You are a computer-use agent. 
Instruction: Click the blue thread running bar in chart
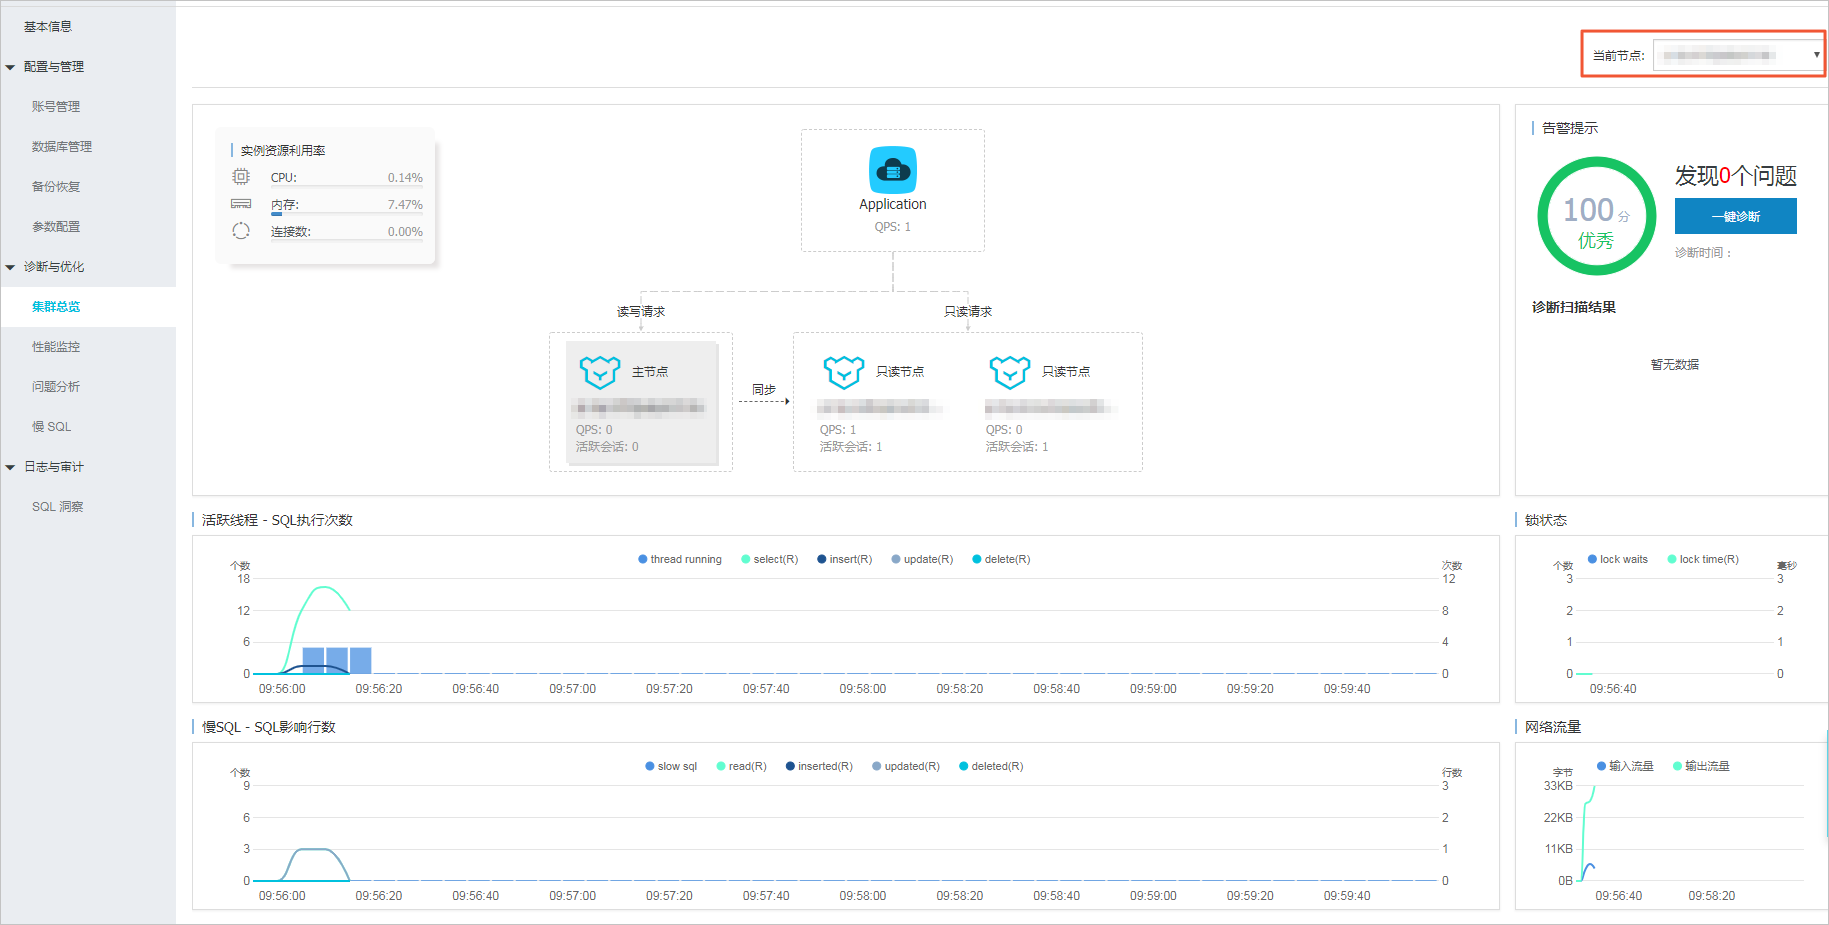click(x=337, y=661)
